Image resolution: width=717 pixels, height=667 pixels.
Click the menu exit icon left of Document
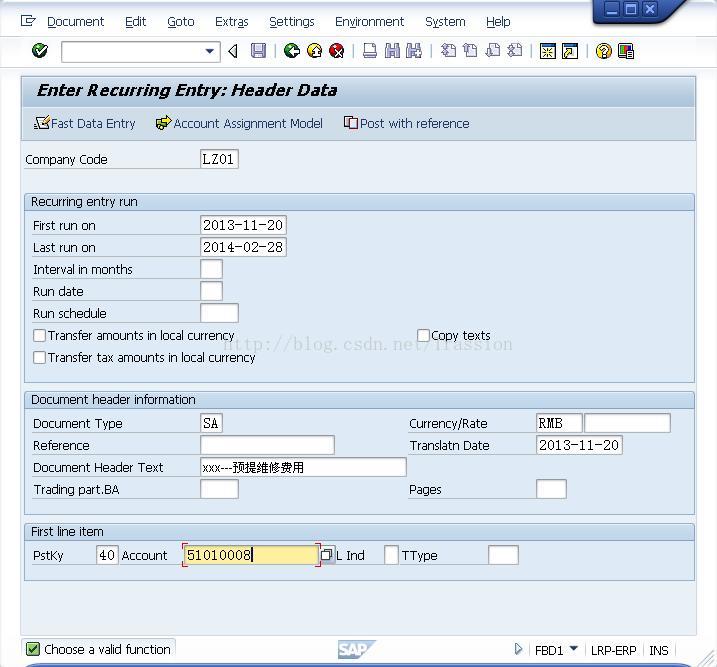point(28,21)
